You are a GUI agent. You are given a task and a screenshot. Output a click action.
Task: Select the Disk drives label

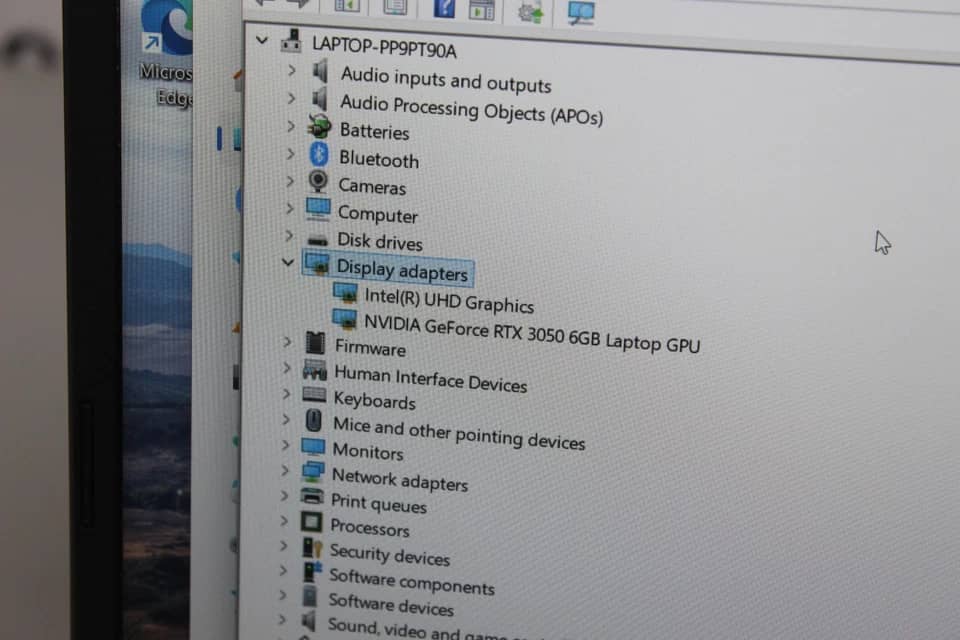(x=380, y=241)
